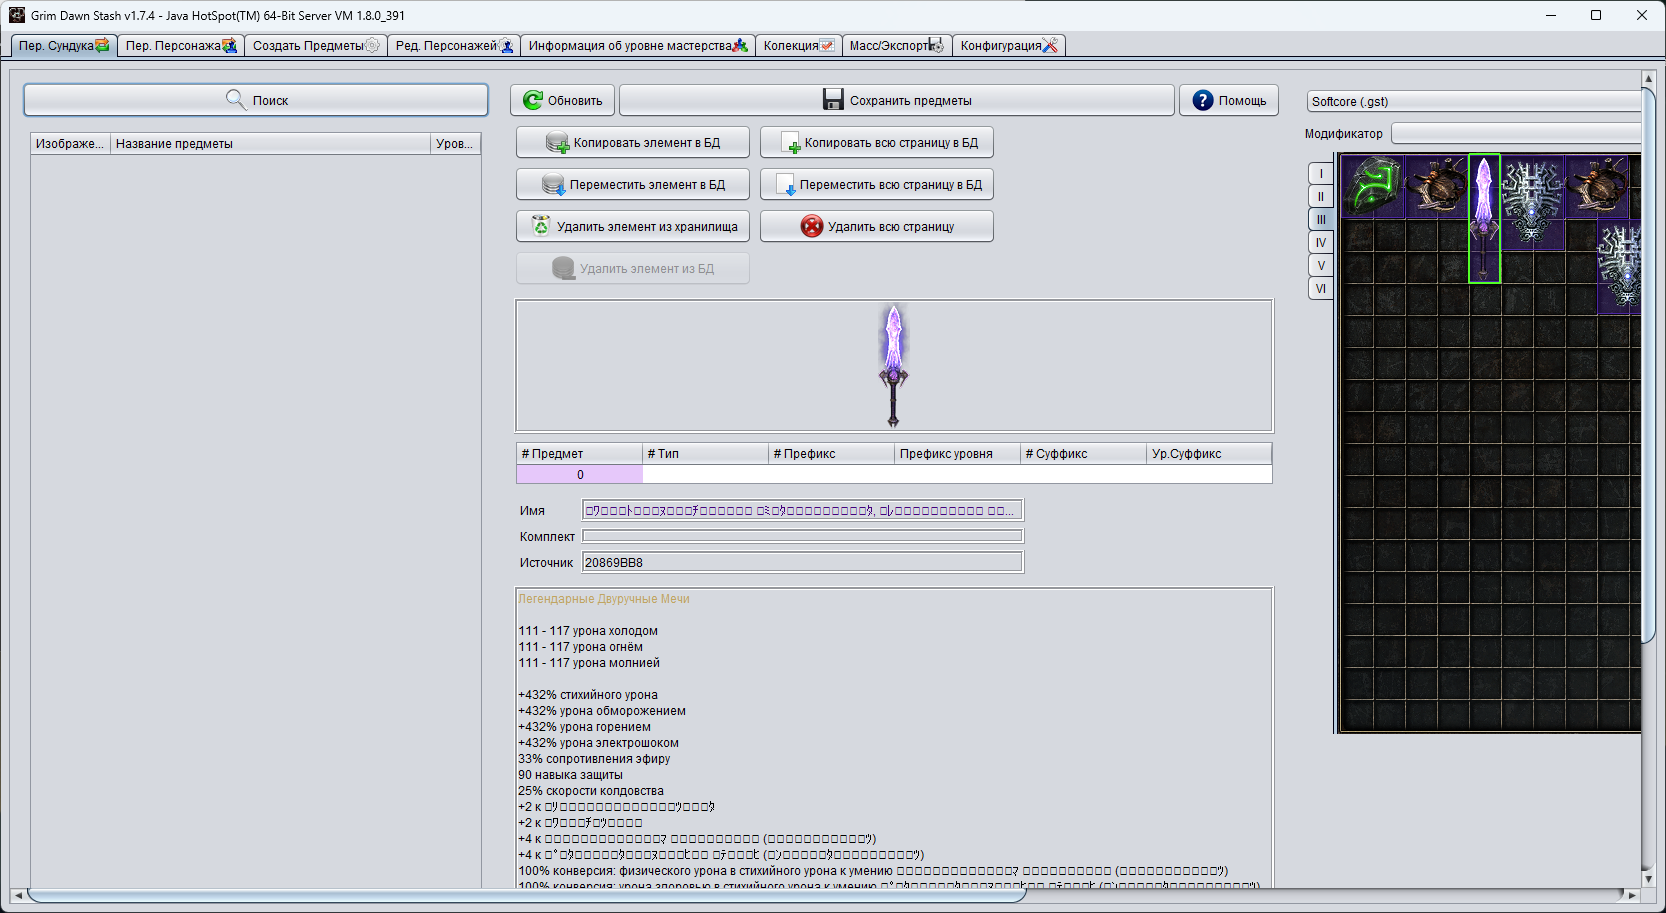The width and height of the screenshot is (1666, 913).
Task: Click Переместить элемент в БД
Action: click(633, 185)
